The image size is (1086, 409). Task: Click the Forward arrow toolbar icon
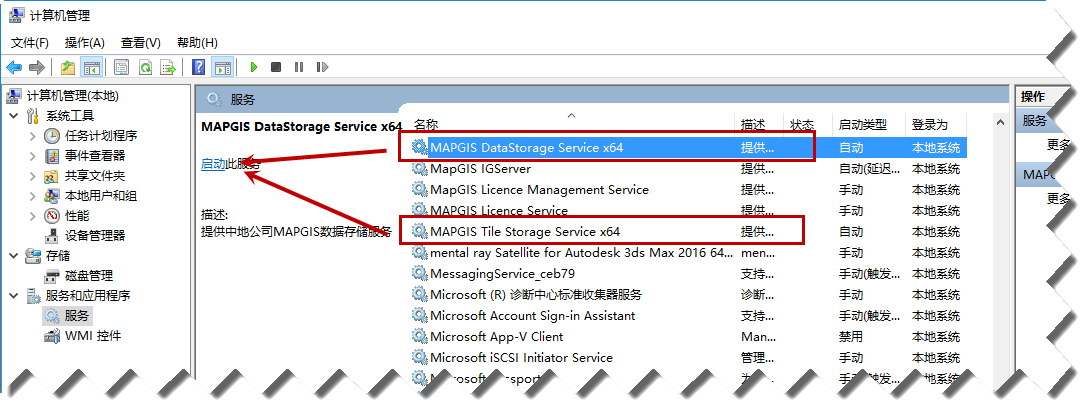(x=37, y=67)
